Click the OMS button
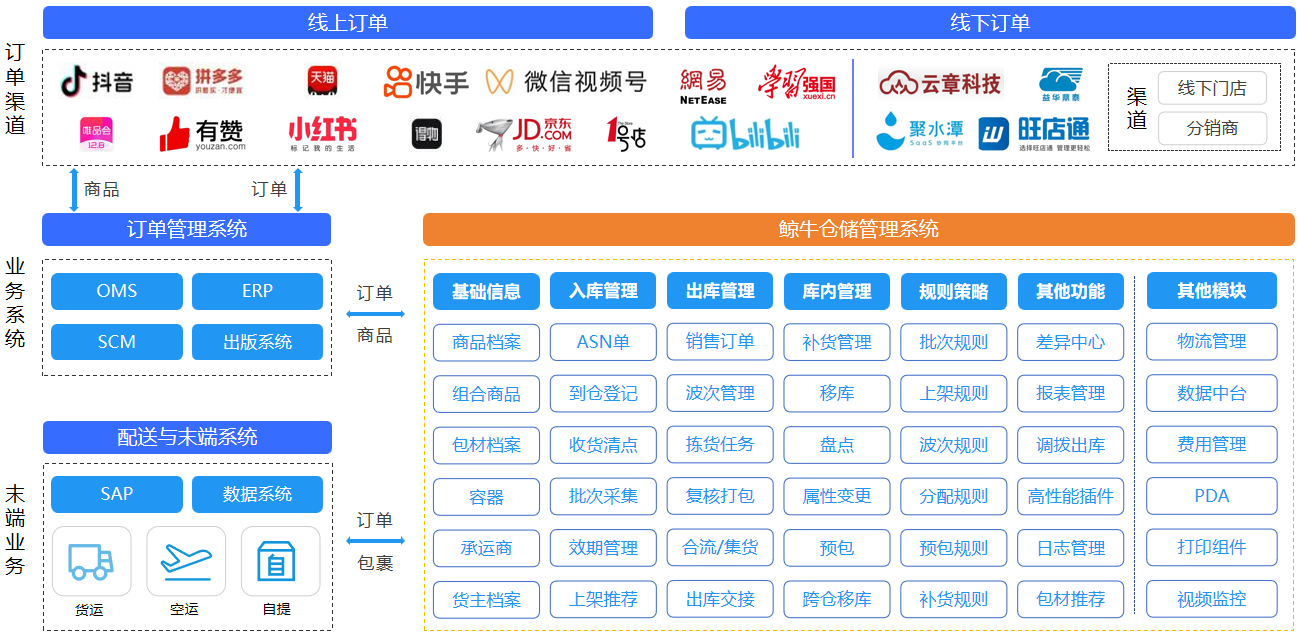This screenshot has width=1300, height=639. (x=117, y=291)
